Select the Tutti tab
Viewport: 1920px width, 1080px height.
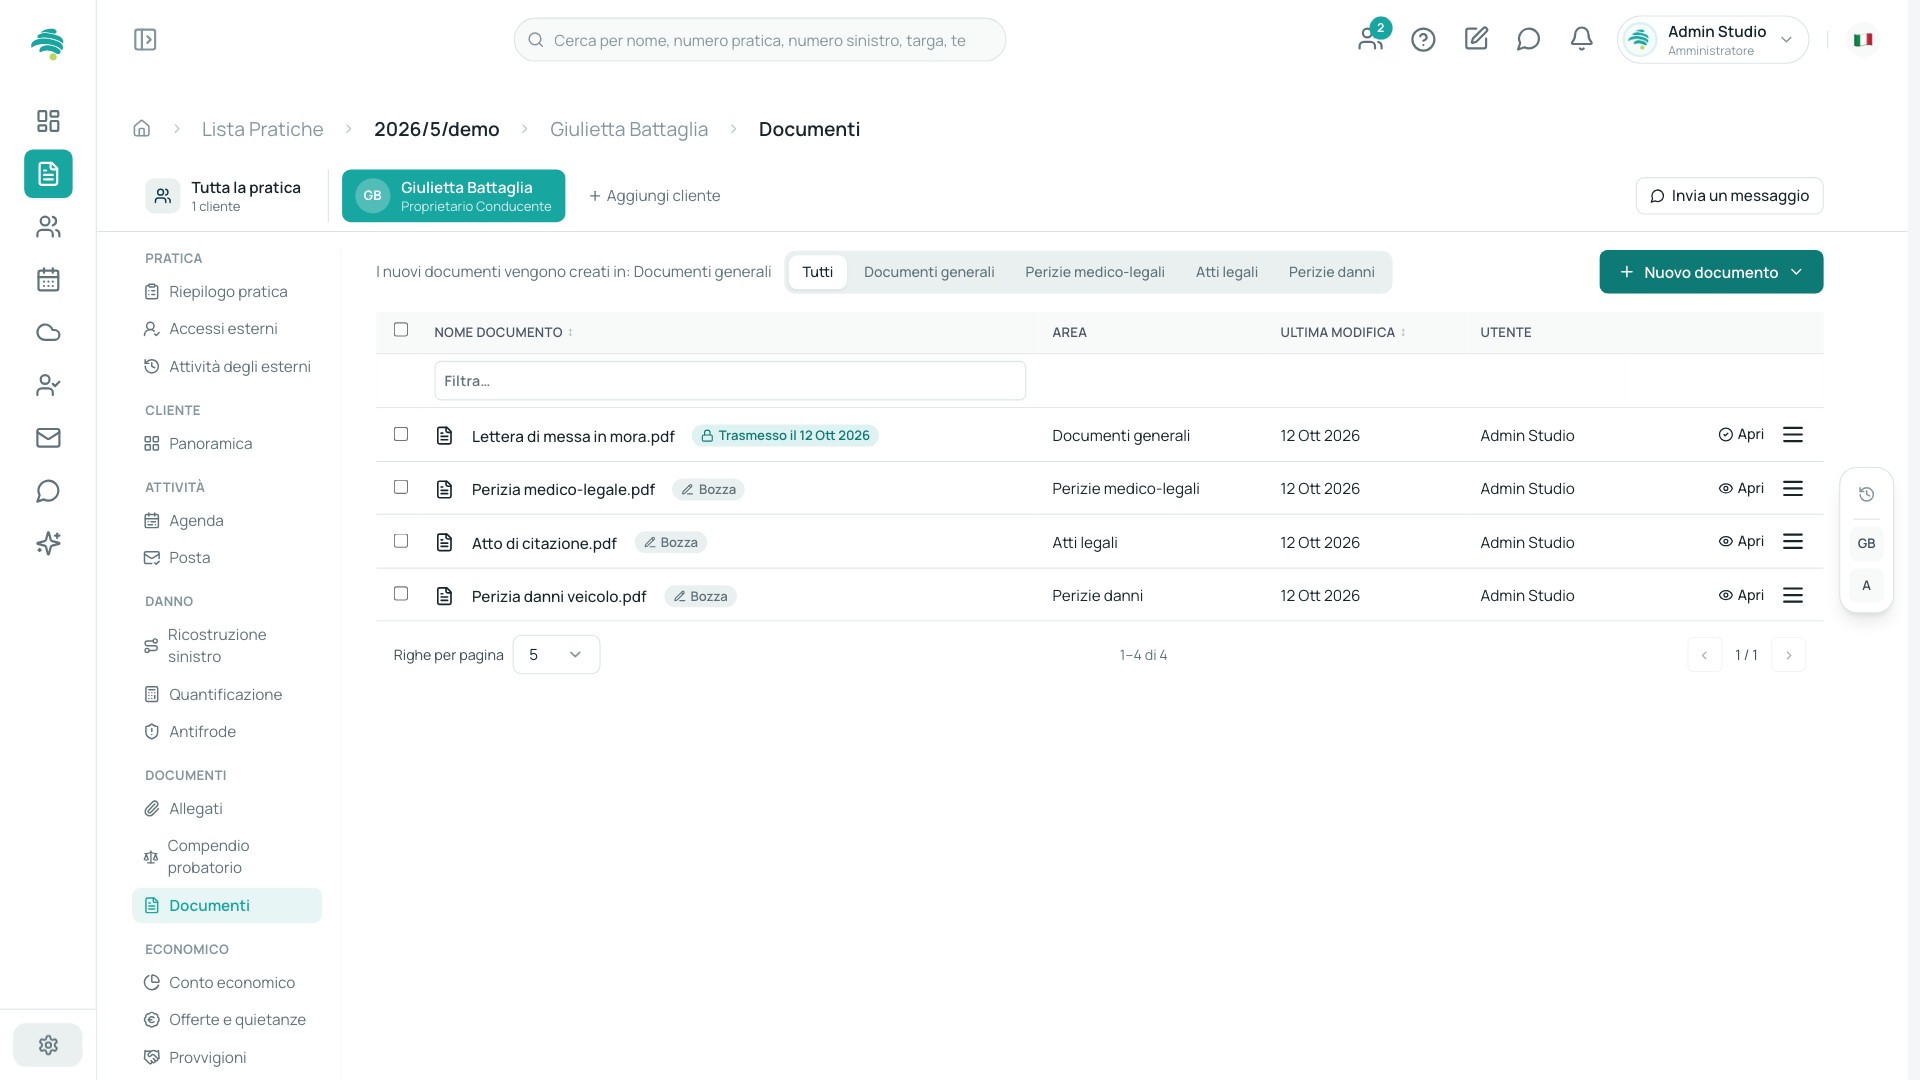[x=817, y=272]
